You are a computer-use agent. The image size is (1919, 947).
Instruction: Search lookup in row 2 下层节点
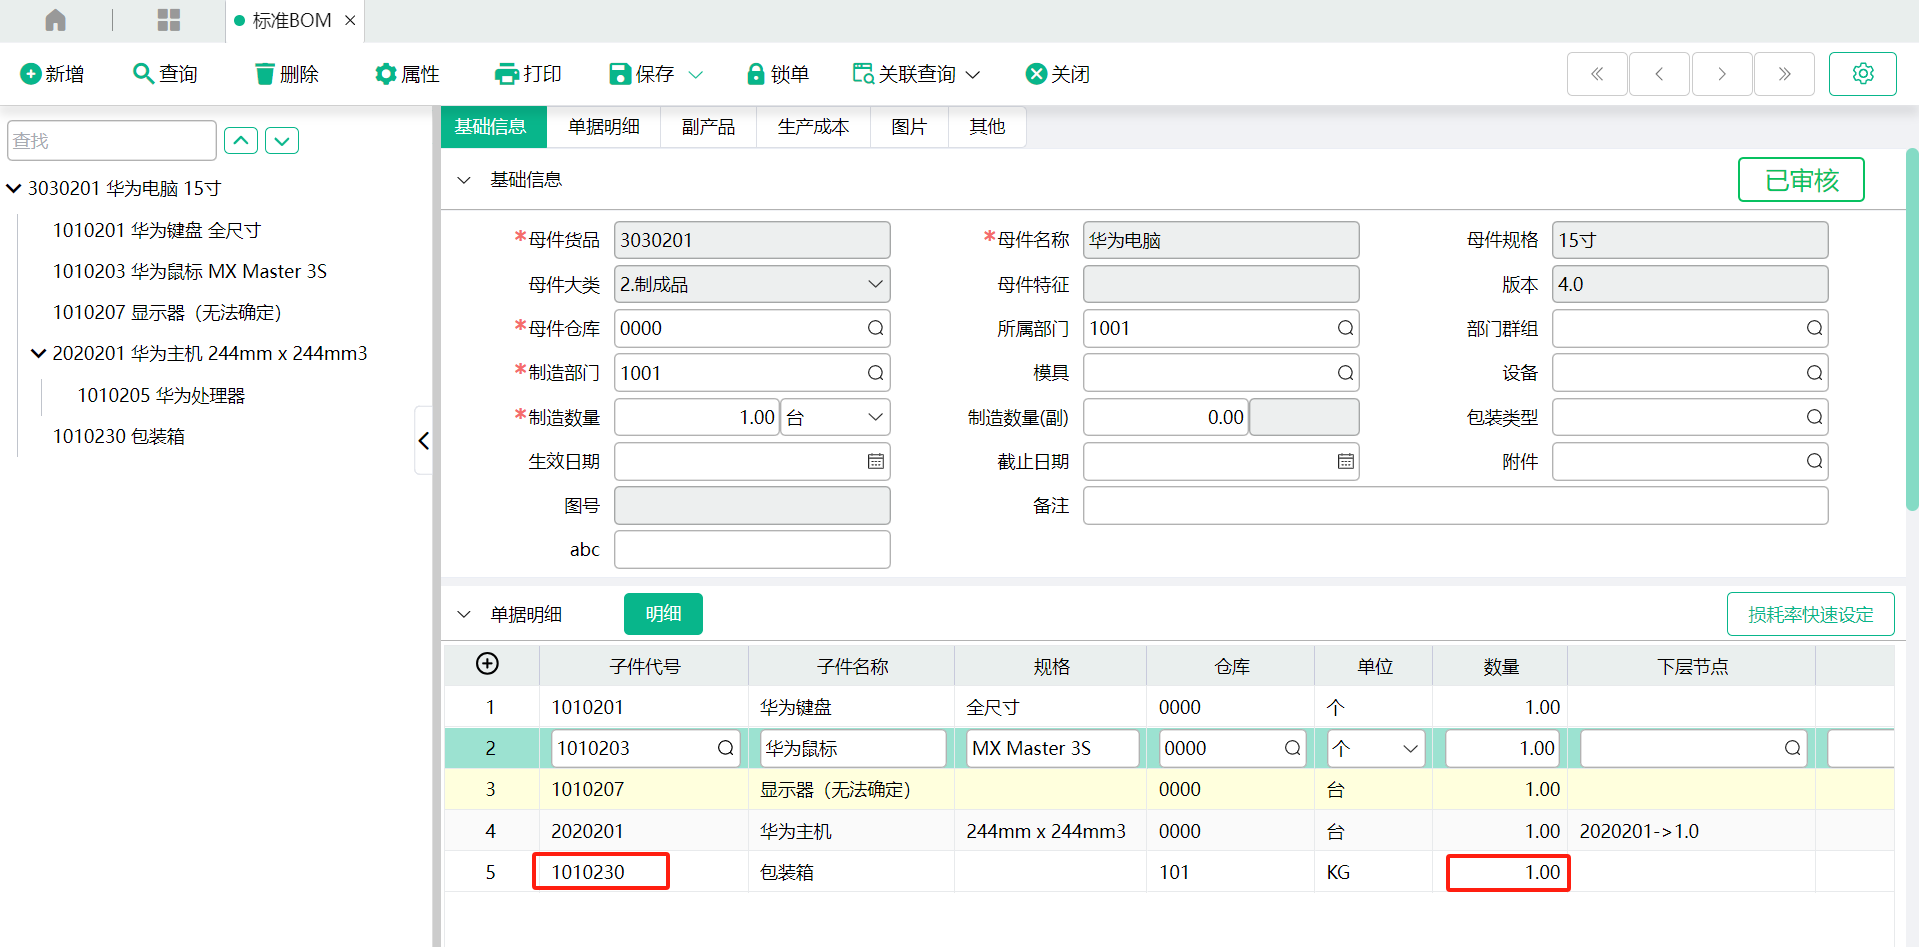pyautogui.click(x=1792, y=748)
